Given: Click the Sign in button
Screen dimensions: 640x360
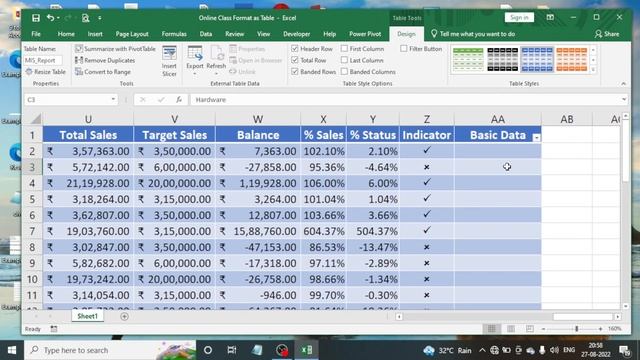Looking at the screenshot, I should pos(519,18).
